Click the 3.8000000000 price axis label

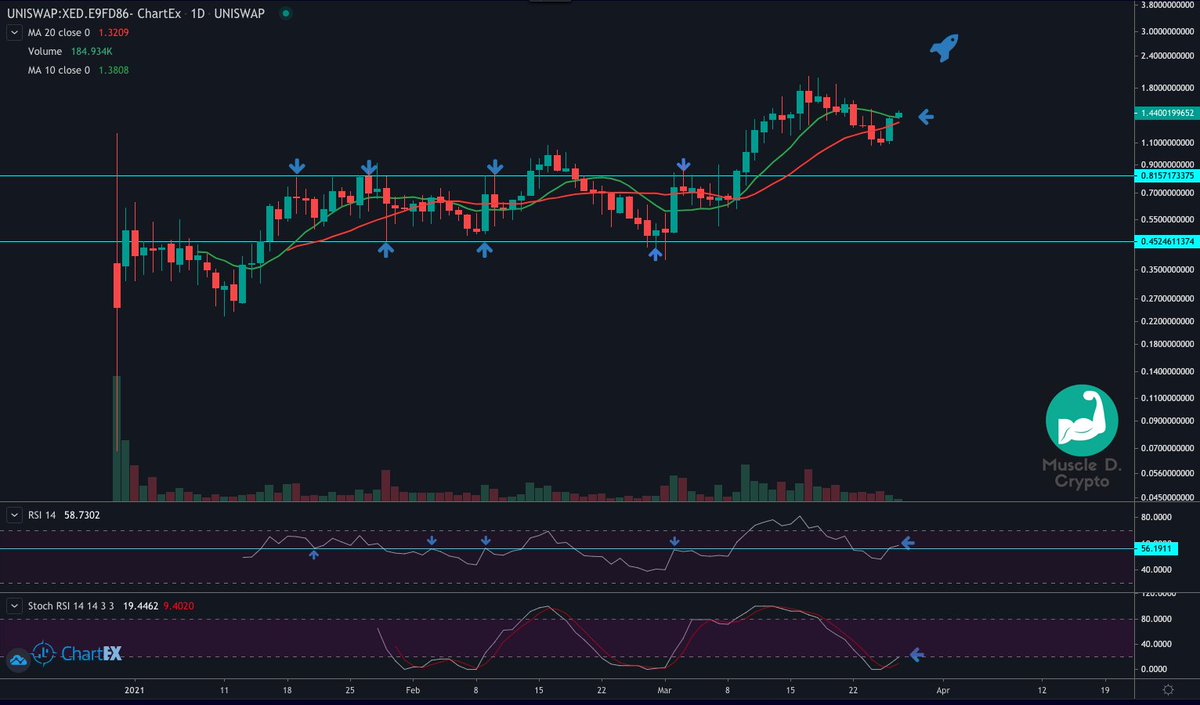pyautogui.click(x=1168, y=5)
